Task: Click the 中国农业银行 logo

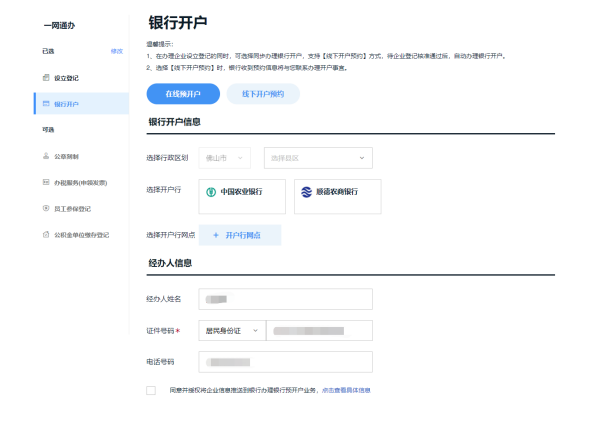Action: tap(211, 192)
